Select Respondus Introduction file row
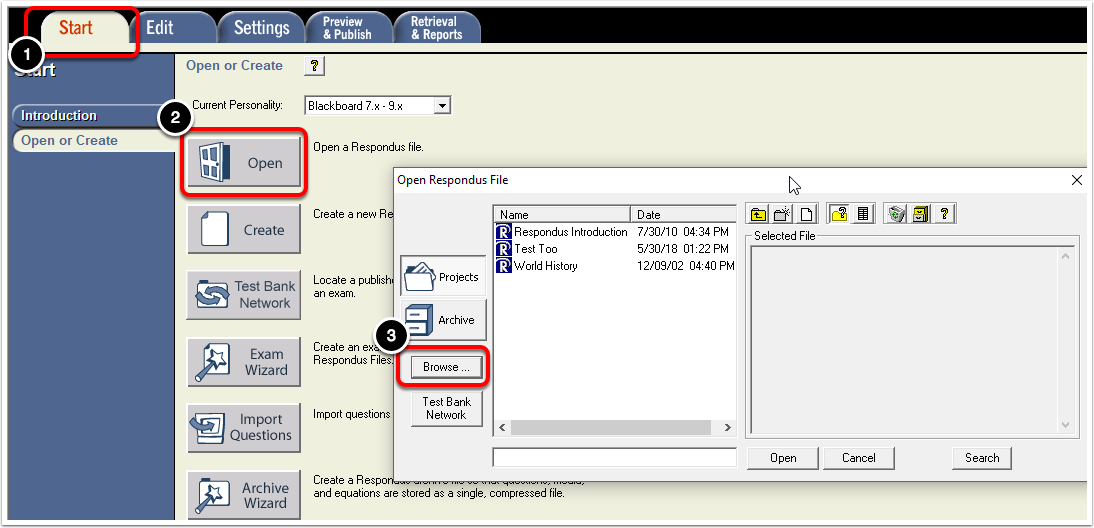 pos(615,232)
